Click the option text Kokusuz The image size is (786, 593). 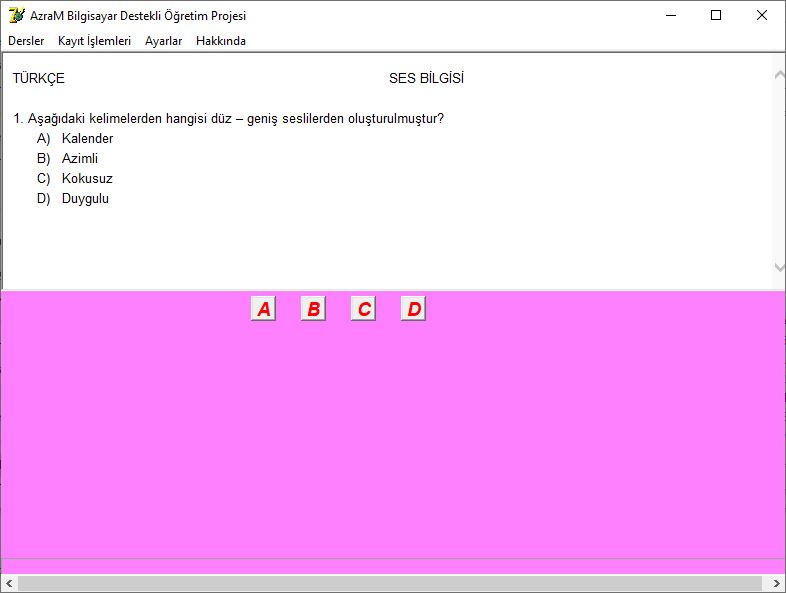(87, 178)
